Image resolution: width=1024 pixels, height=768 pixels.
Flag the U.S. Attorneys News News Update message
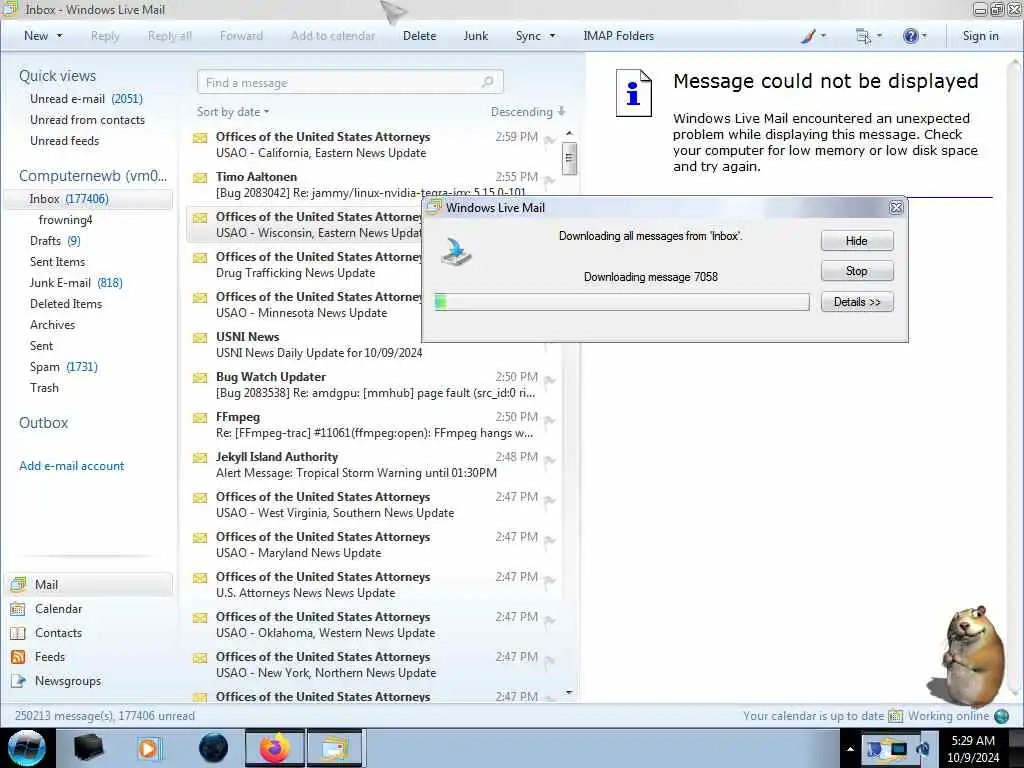point(550,580)
